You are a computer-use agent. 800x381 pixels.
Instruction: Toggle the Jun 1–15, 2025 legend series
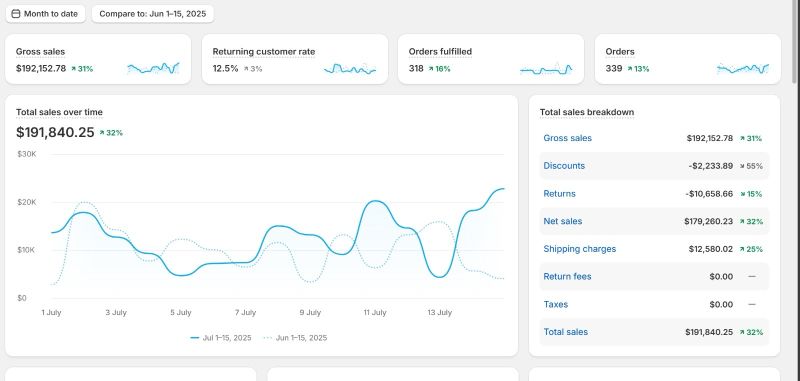pyautogui.click(x=295, y=338)
